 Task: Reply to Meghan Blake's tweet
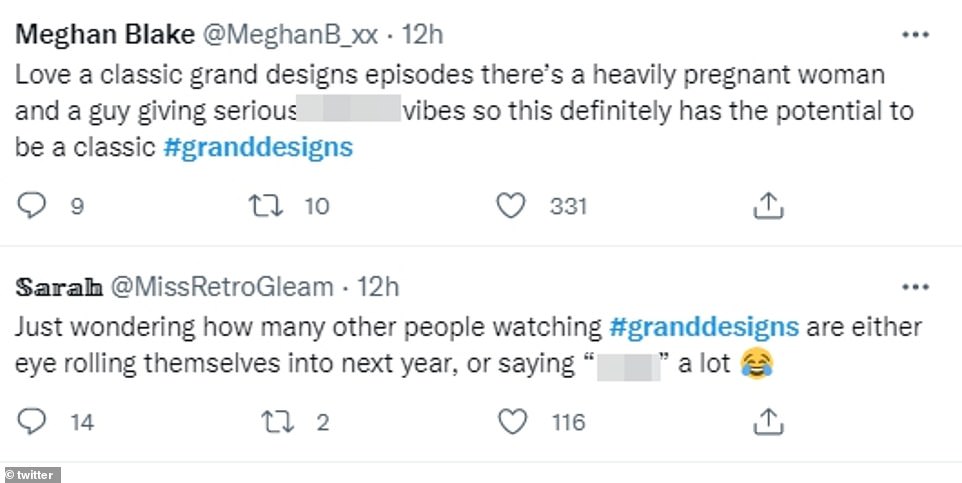click(x=34, y=206)
